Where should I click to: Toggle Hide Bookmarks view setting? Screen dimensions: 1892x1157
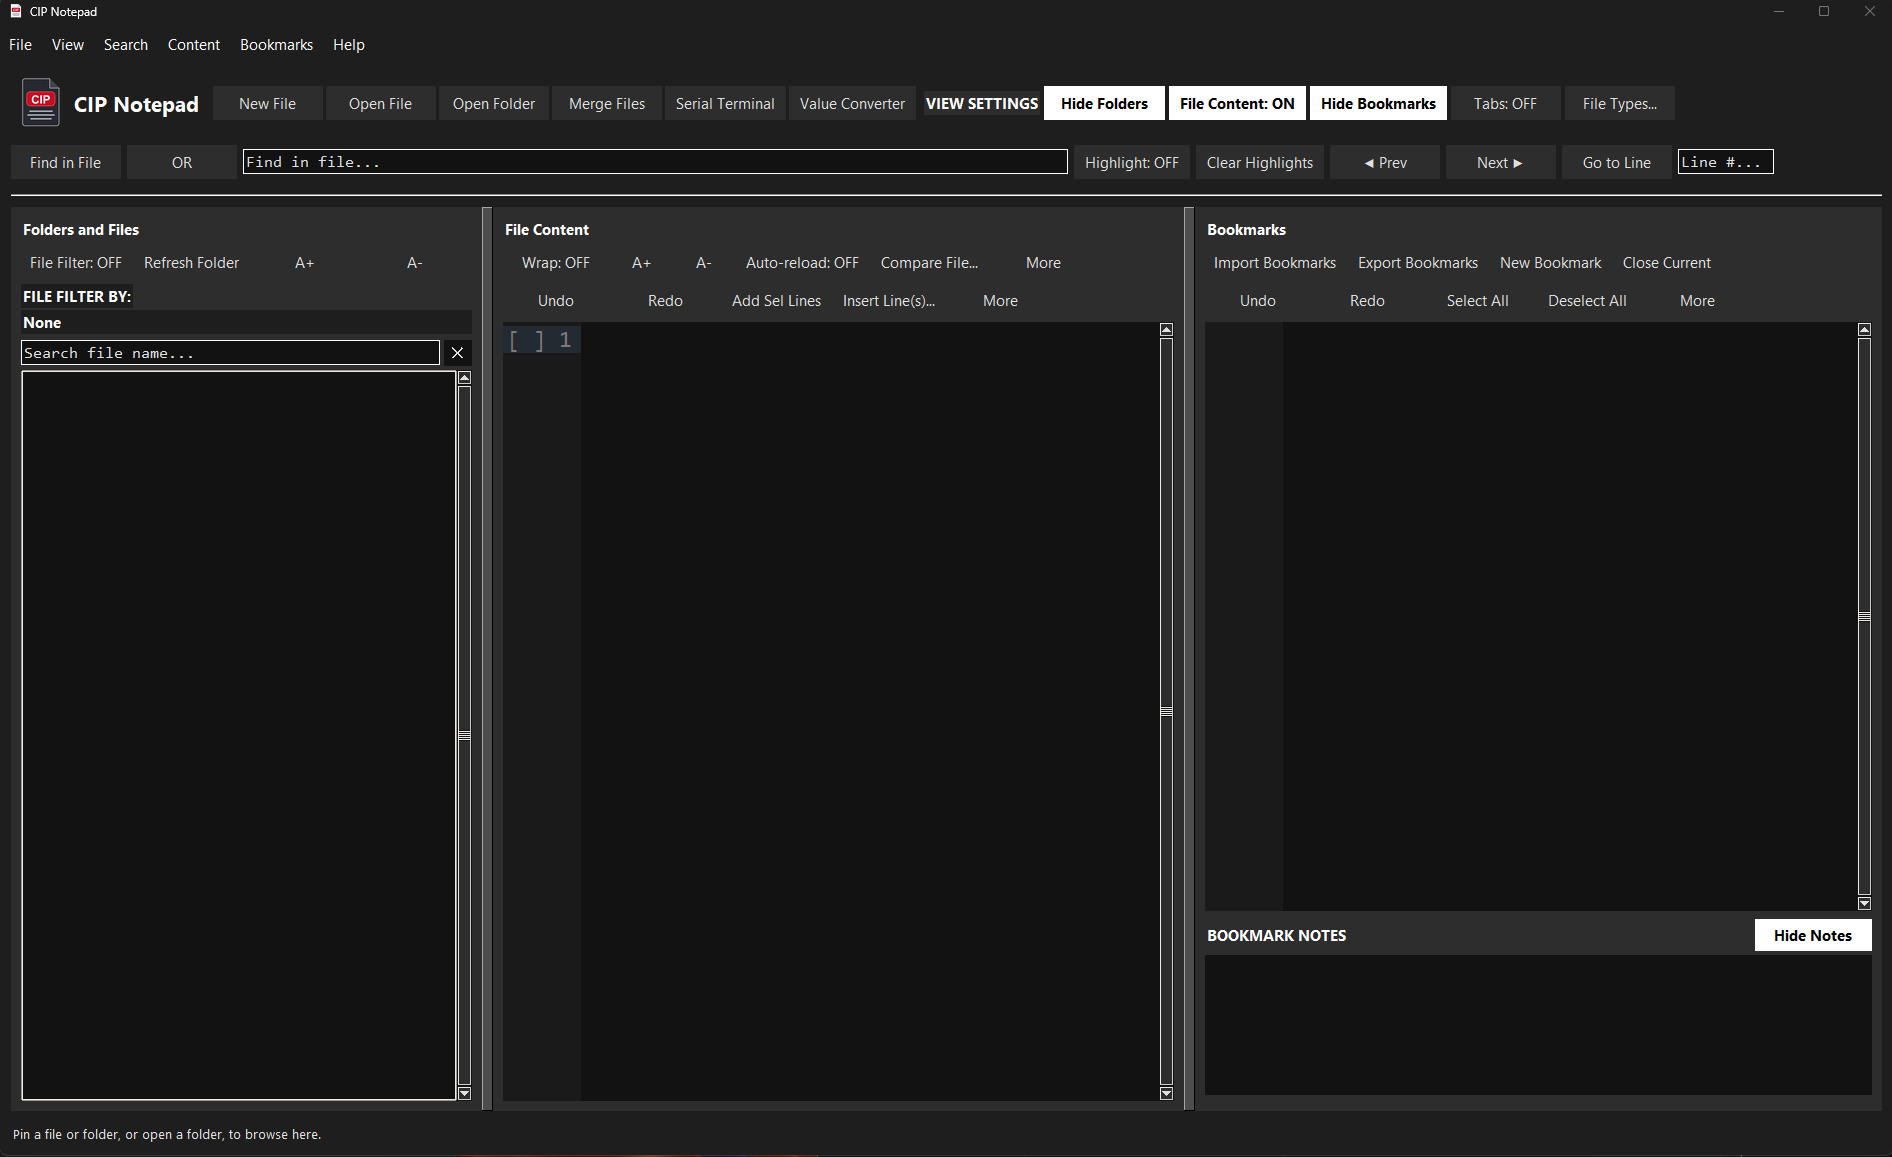click(x=1378, y=104)
